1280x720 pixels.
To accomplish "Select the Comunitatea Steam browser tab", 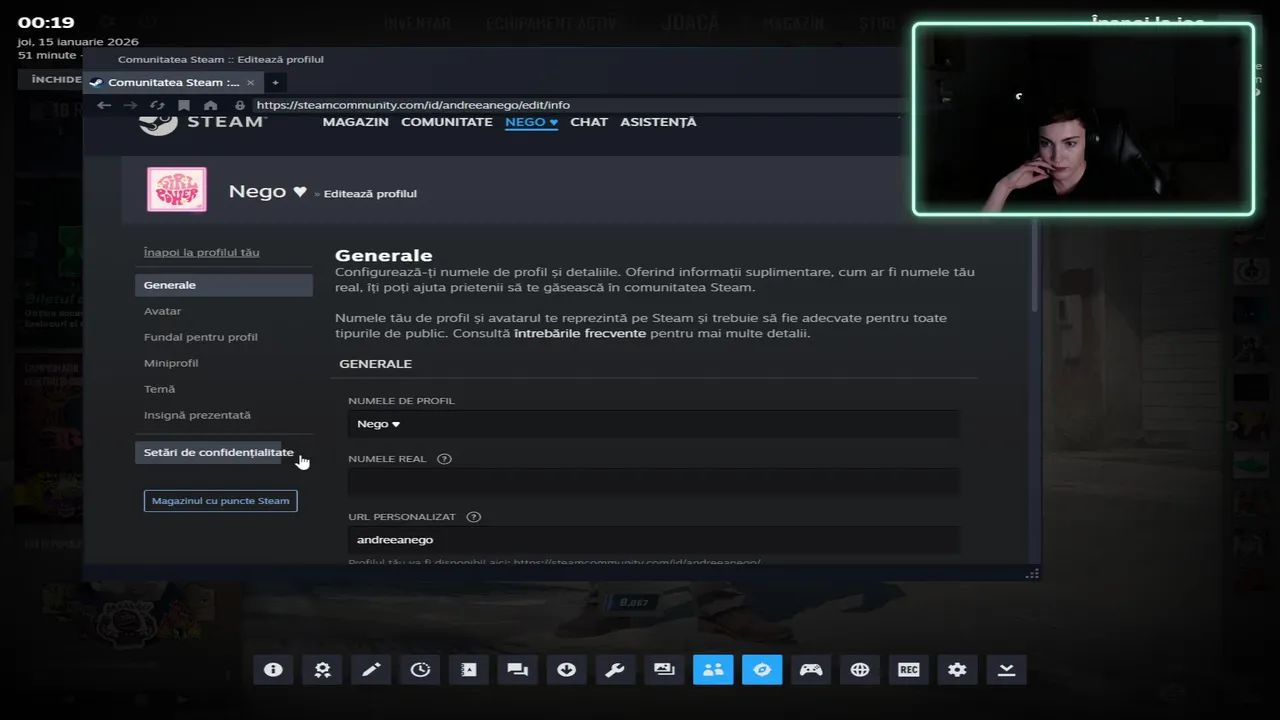I will point(173,82).
